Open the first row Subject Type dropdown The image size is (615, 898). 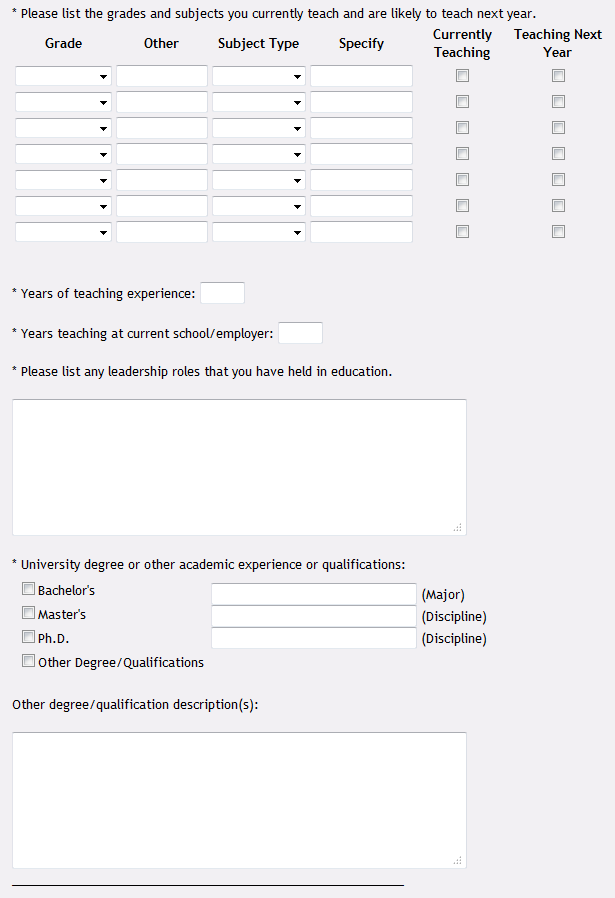258,76
